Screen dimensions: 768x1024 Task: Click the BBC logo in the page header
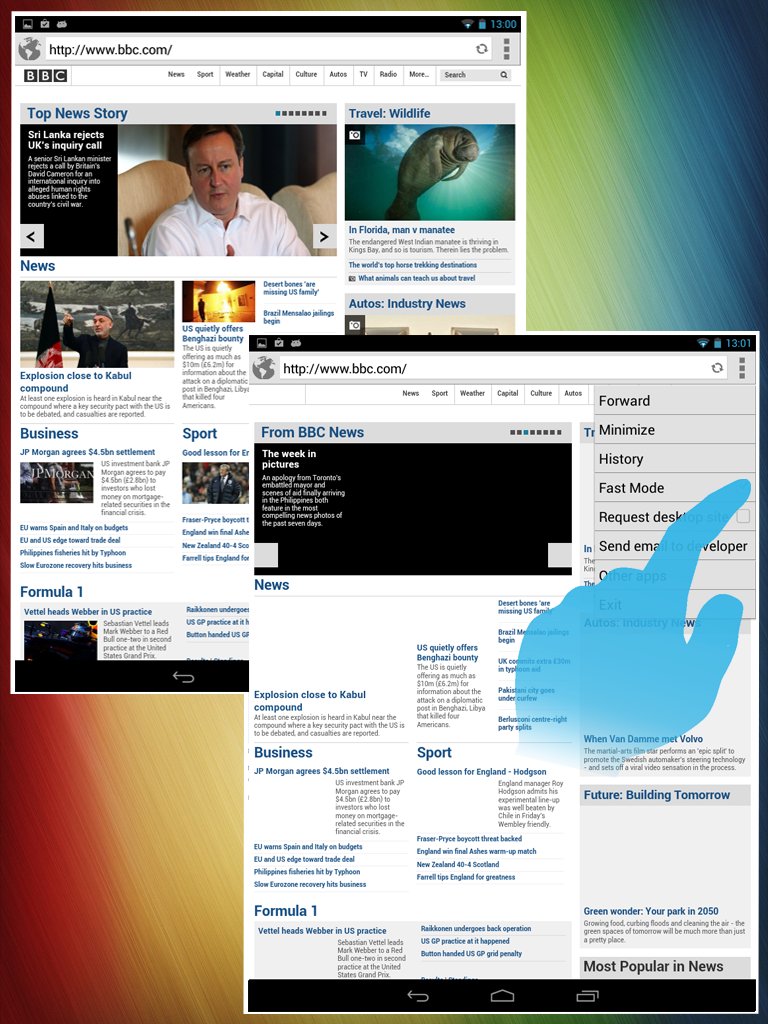[x=46, y=75]
